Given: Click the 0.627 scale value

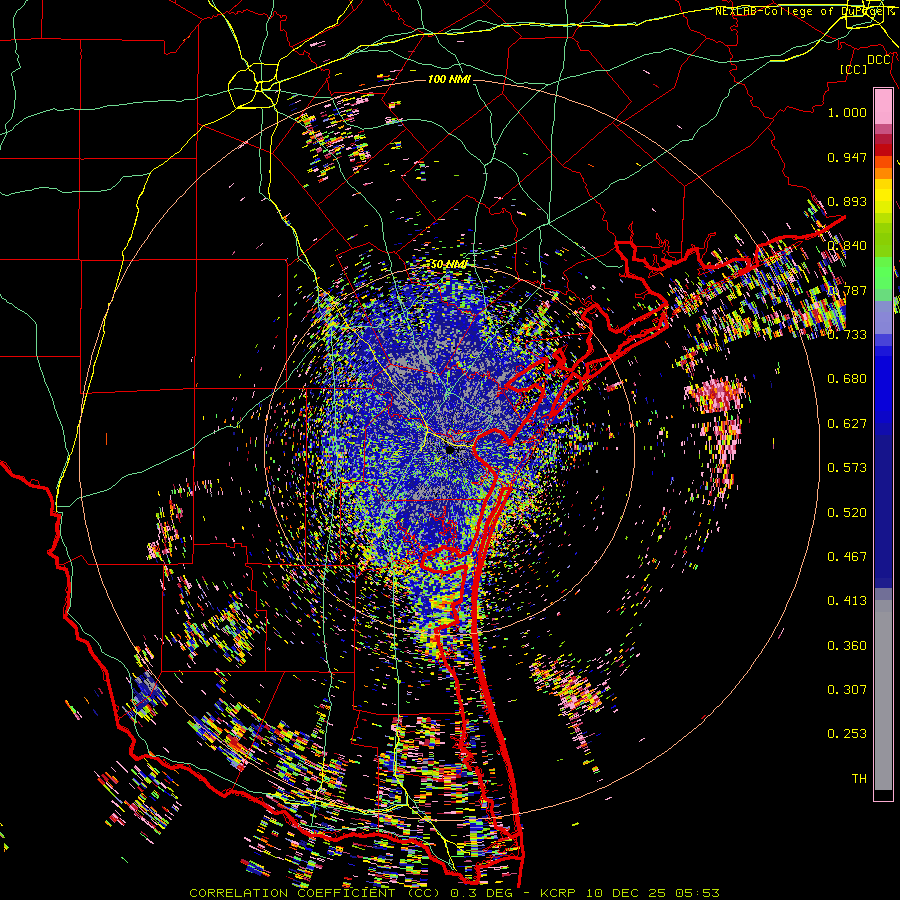Looking at the screenshot, I should (x=847, y=424).
